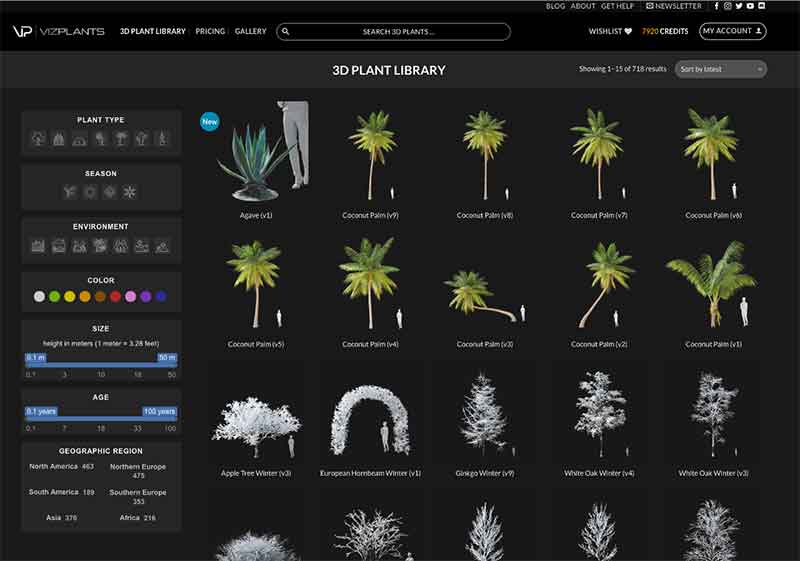
Task: Click the Wishlist heart icon
Action: coord(628,32)
